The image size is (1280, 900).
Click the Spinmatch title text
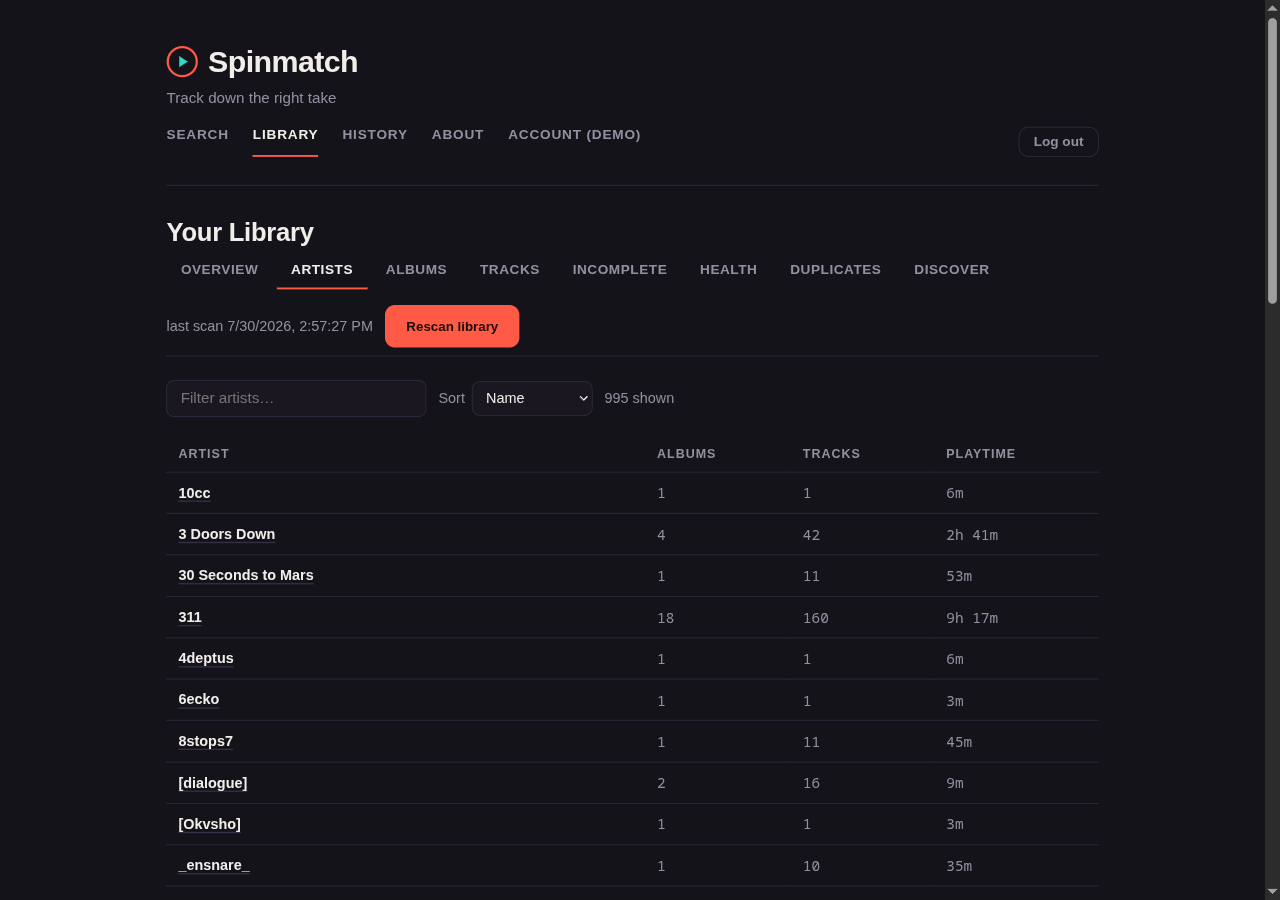[x=283, y=62]
